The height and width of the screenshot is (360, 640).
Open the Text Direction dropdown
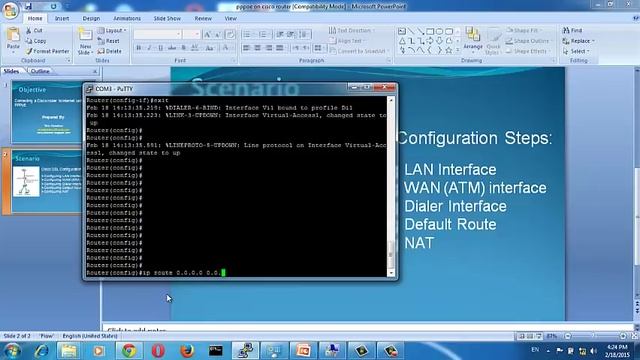point(352,30)
